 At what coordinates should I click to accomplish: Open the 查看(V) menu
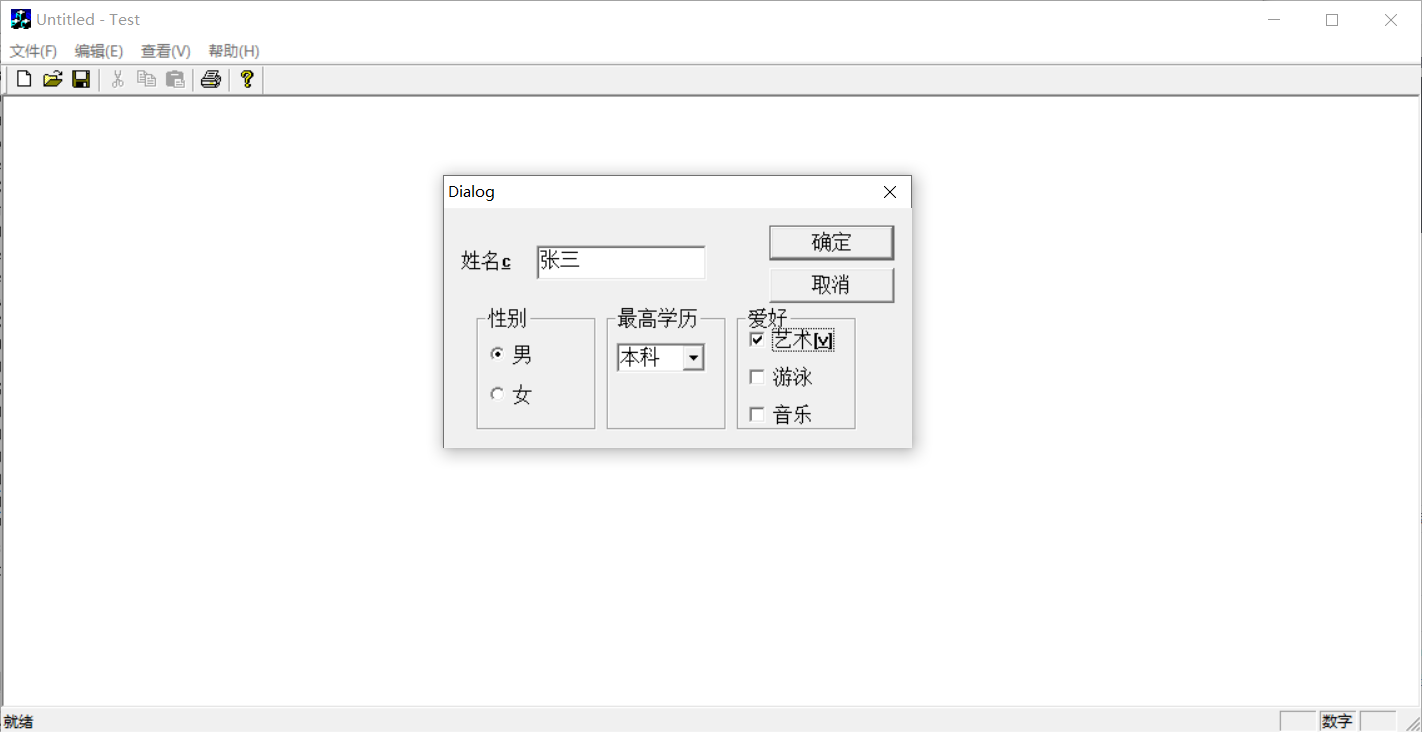[x=165, y=50]
